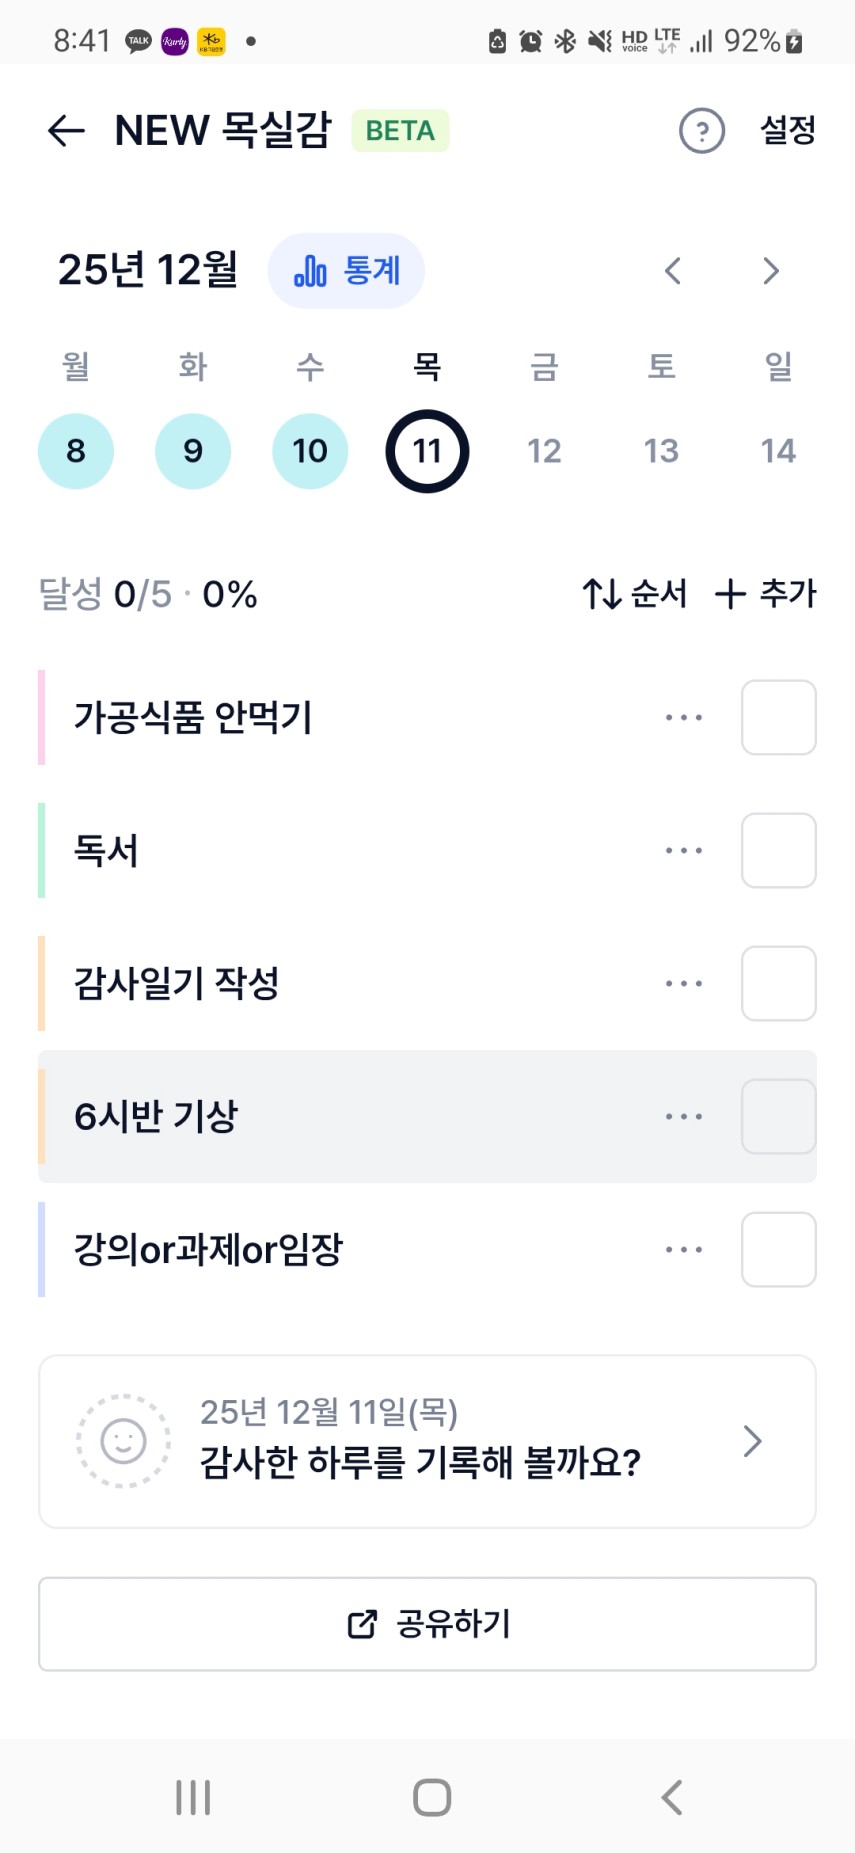Open the 통계 statistics chart

tap(346, 271)
